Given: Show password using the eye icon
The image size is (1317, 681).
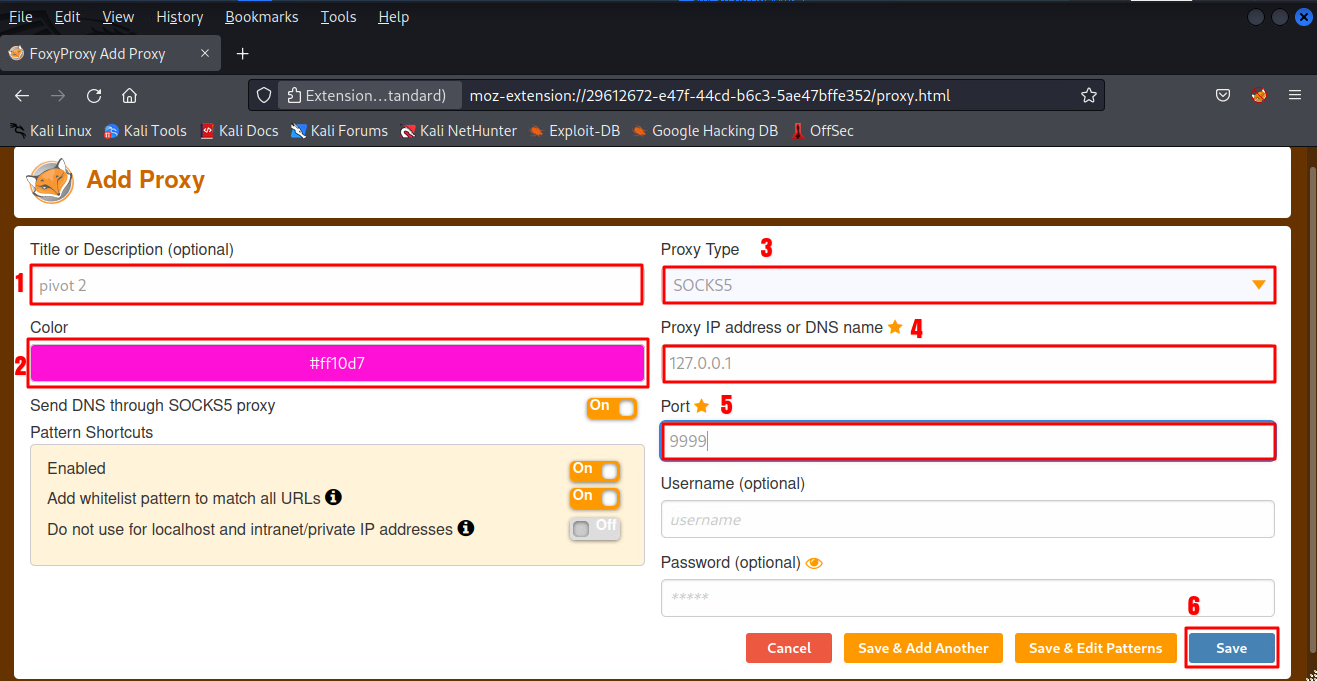Looking at the screenshot, I should (x=814, y=563).
